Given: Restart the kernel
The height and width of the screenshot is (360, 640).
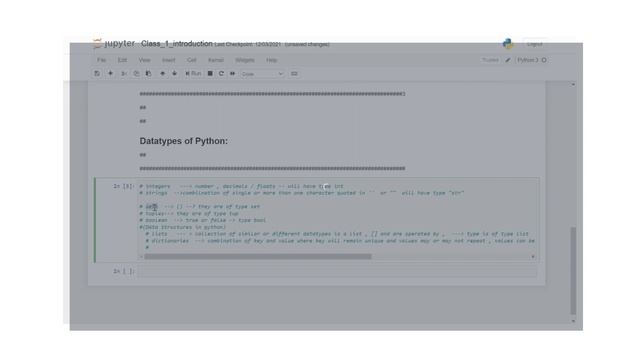Looking at the screenshot, I should pyautogui.click(x=221, y=73).
